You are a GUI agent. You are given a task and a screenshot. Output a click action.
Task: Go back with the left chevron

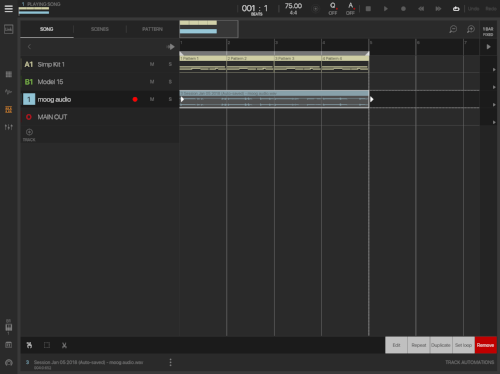point(29,47)
